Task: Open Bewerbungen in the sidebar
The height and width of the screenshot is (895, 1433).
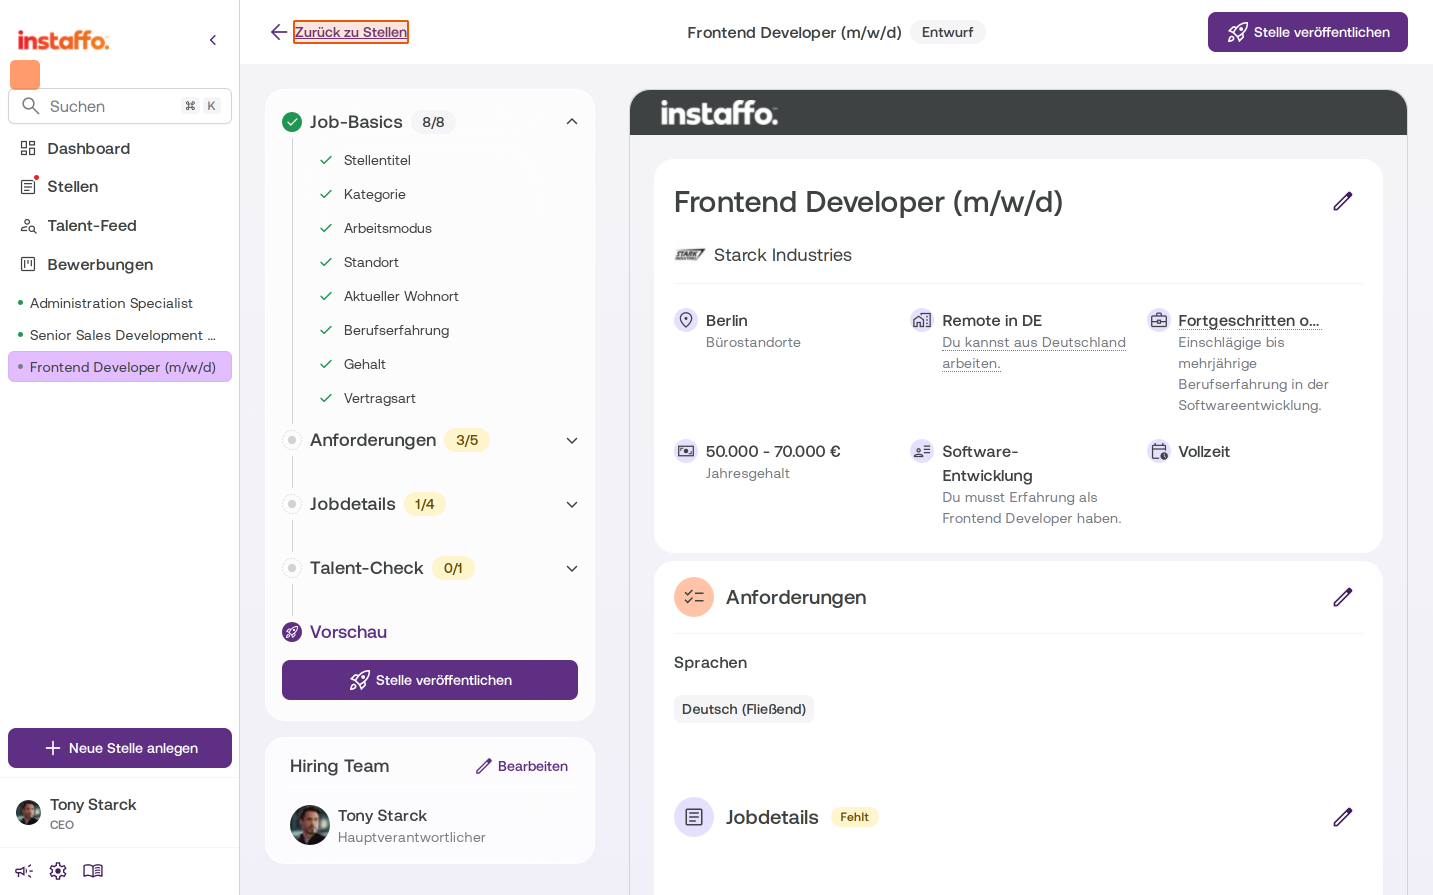Action: click(120, 264)
